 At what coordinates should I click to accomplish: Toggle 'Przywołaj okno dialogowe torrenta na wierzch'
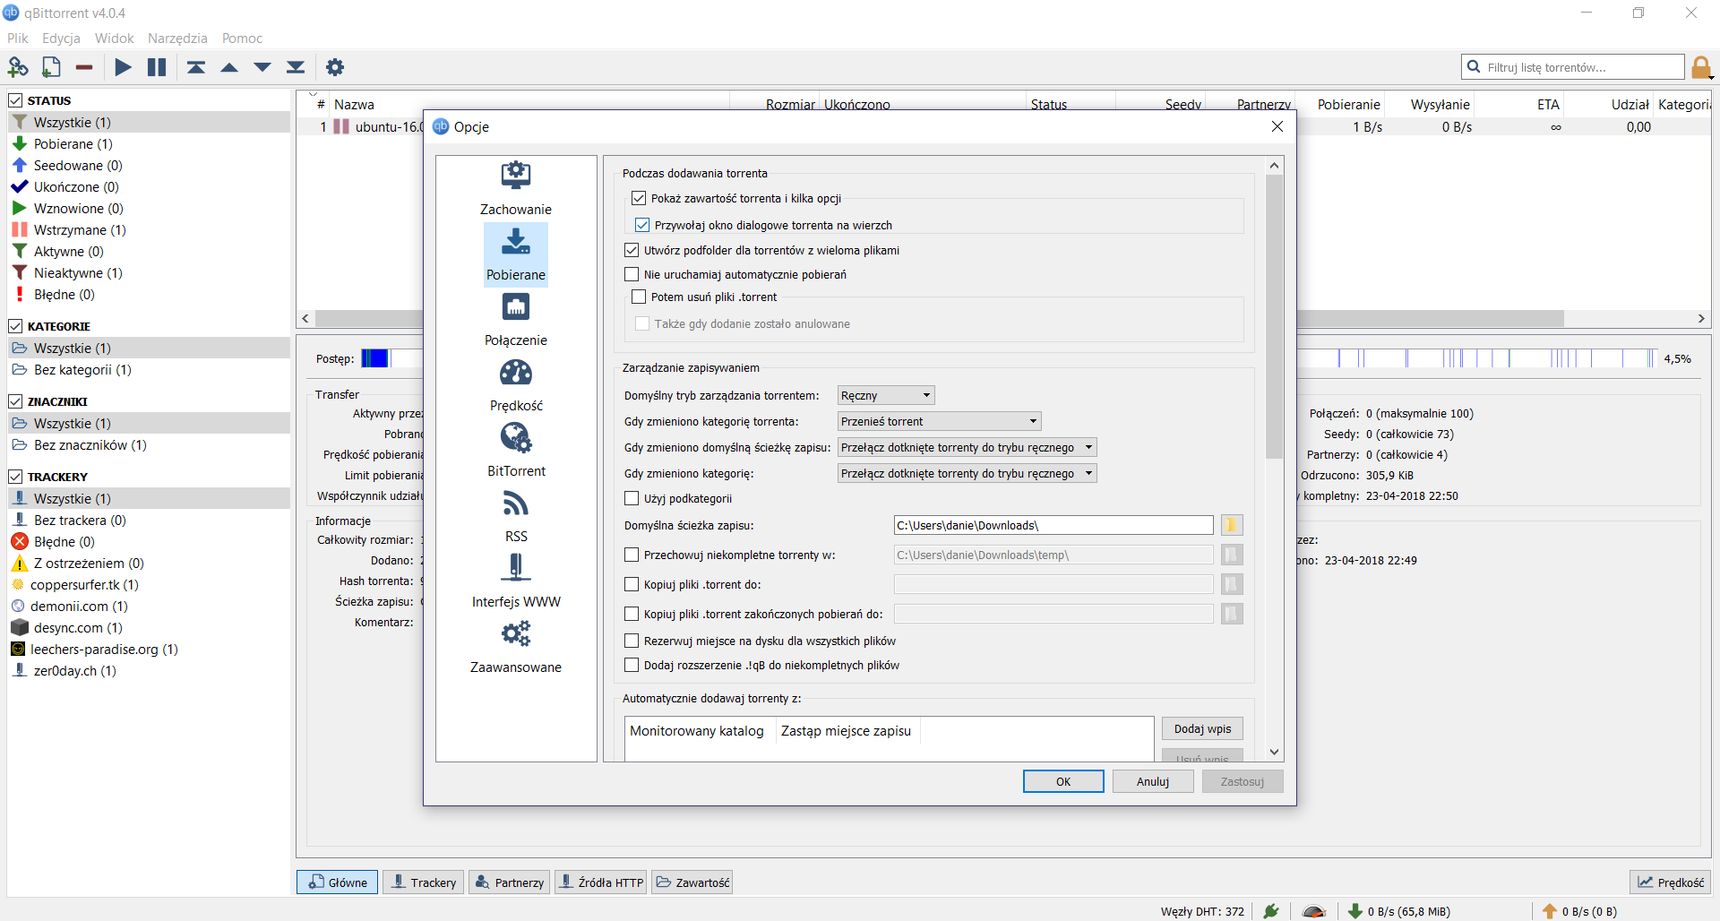[x=642, y=225]
